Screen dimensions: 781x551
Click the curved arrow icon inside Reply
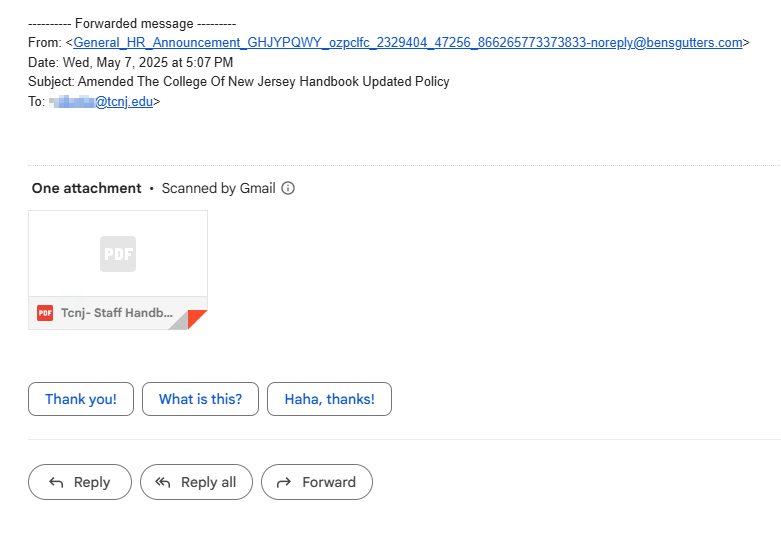coord(56,482)
